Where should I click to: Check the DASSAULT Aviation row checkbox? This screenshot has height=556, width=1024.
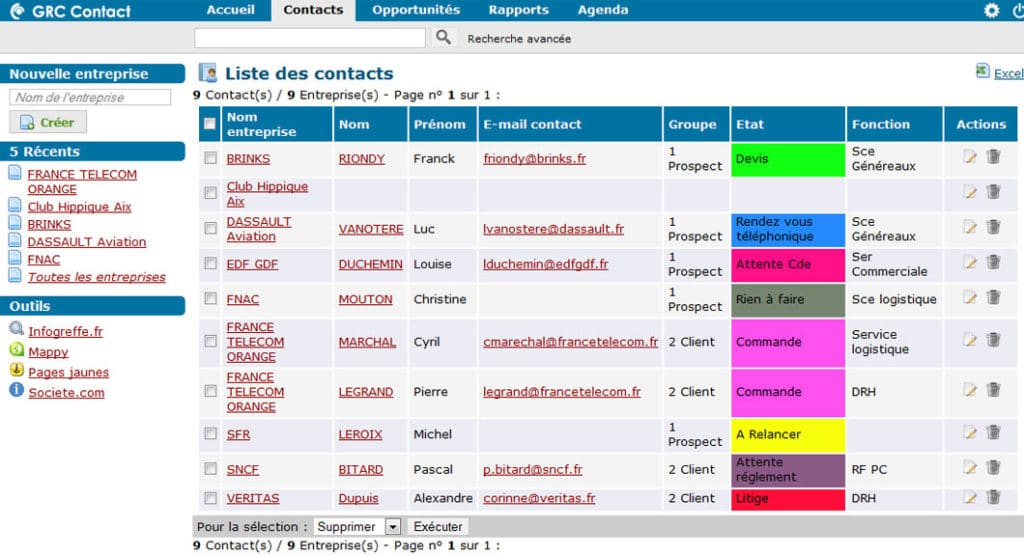[210, 228]
